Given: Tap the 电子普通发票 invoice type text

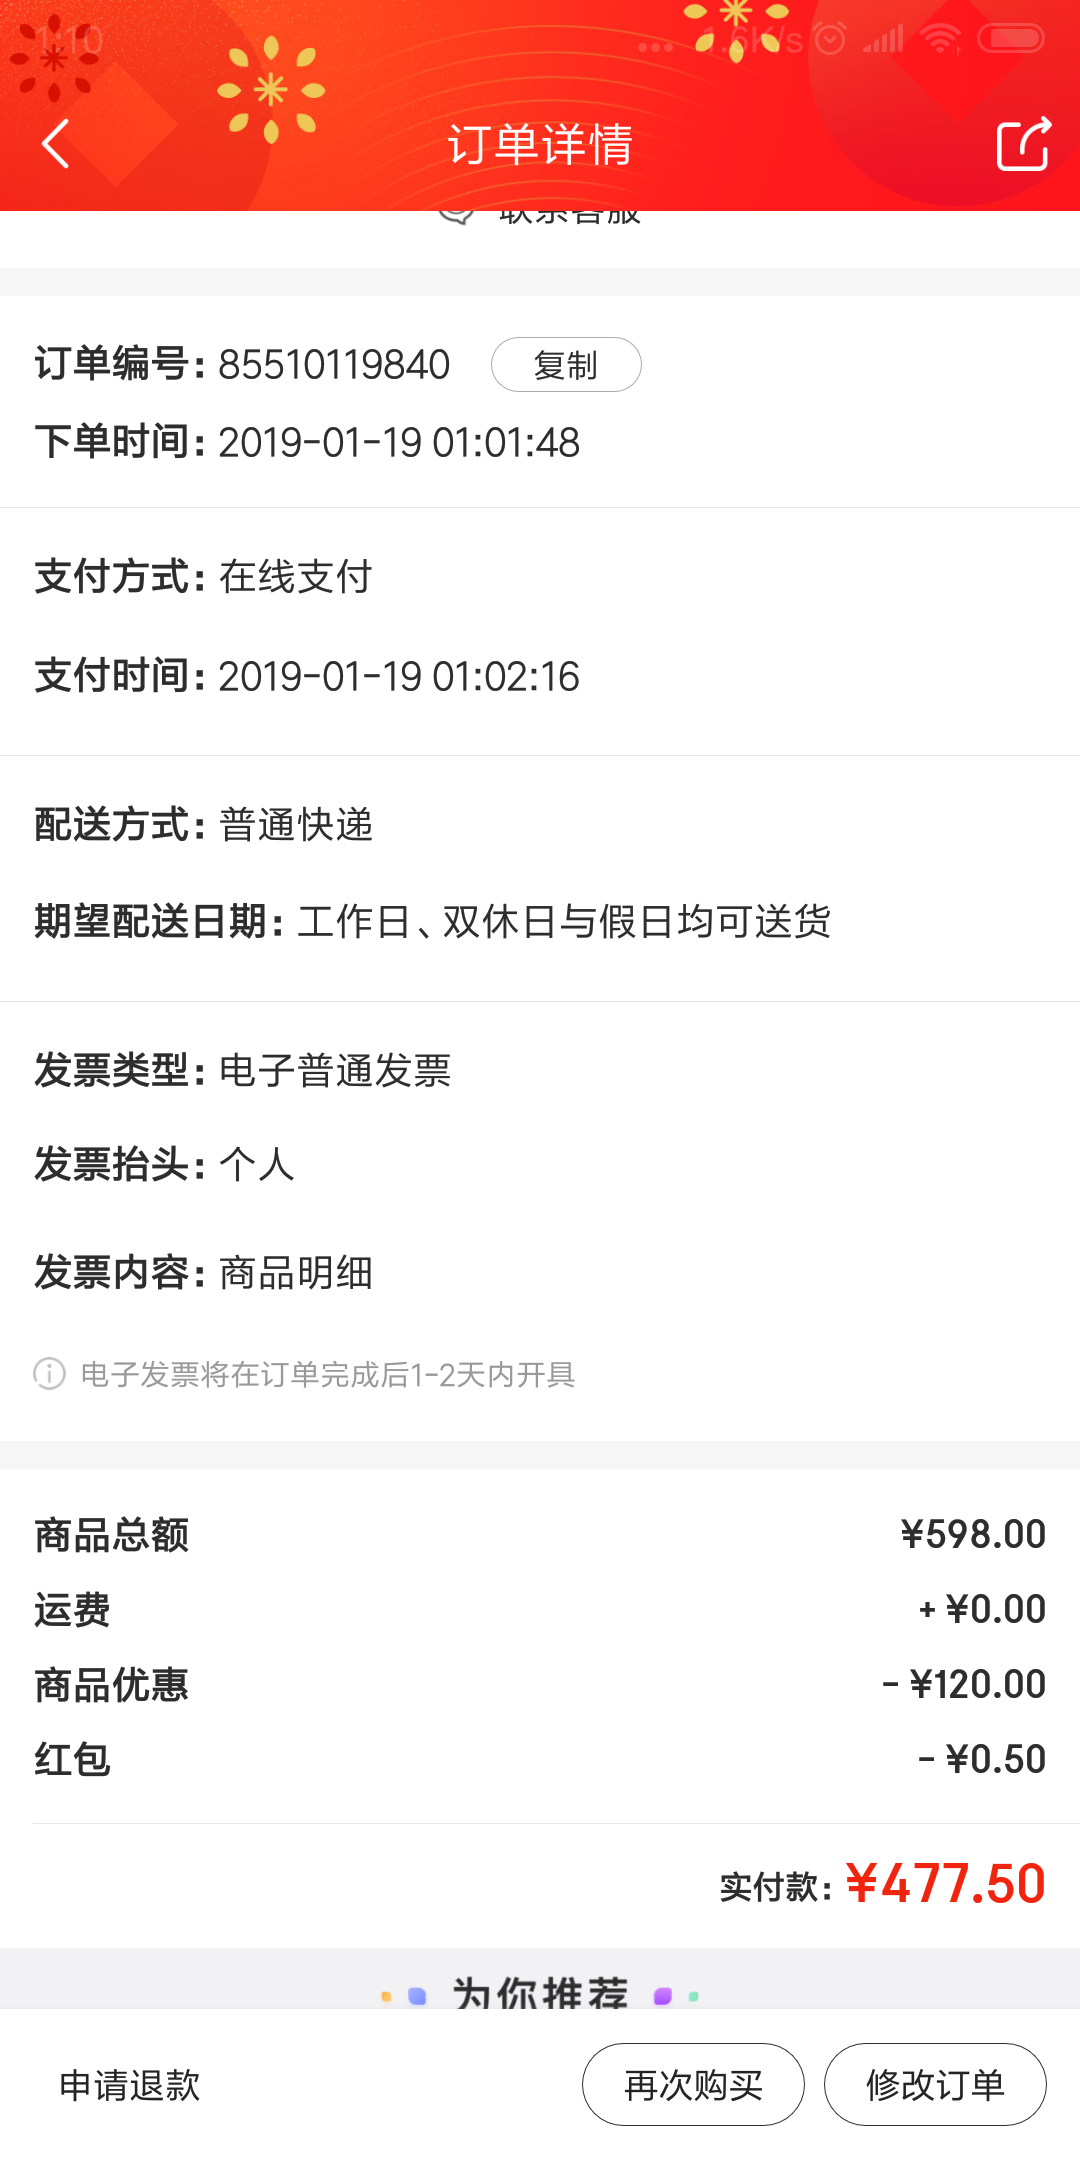Looking at the screenshot, I should 335,1070.
